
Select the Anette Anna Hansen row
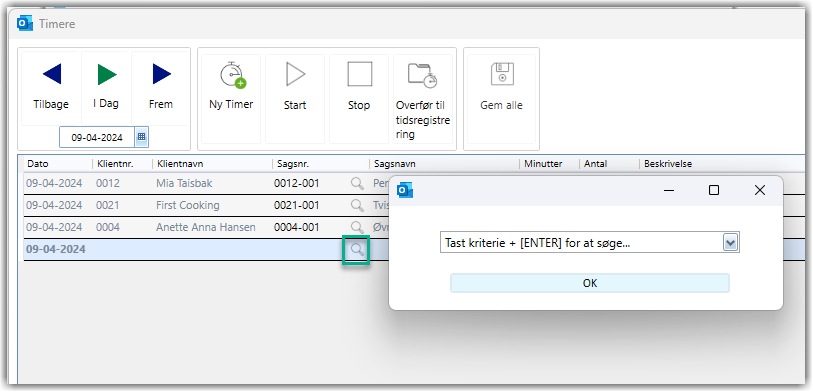206,227
